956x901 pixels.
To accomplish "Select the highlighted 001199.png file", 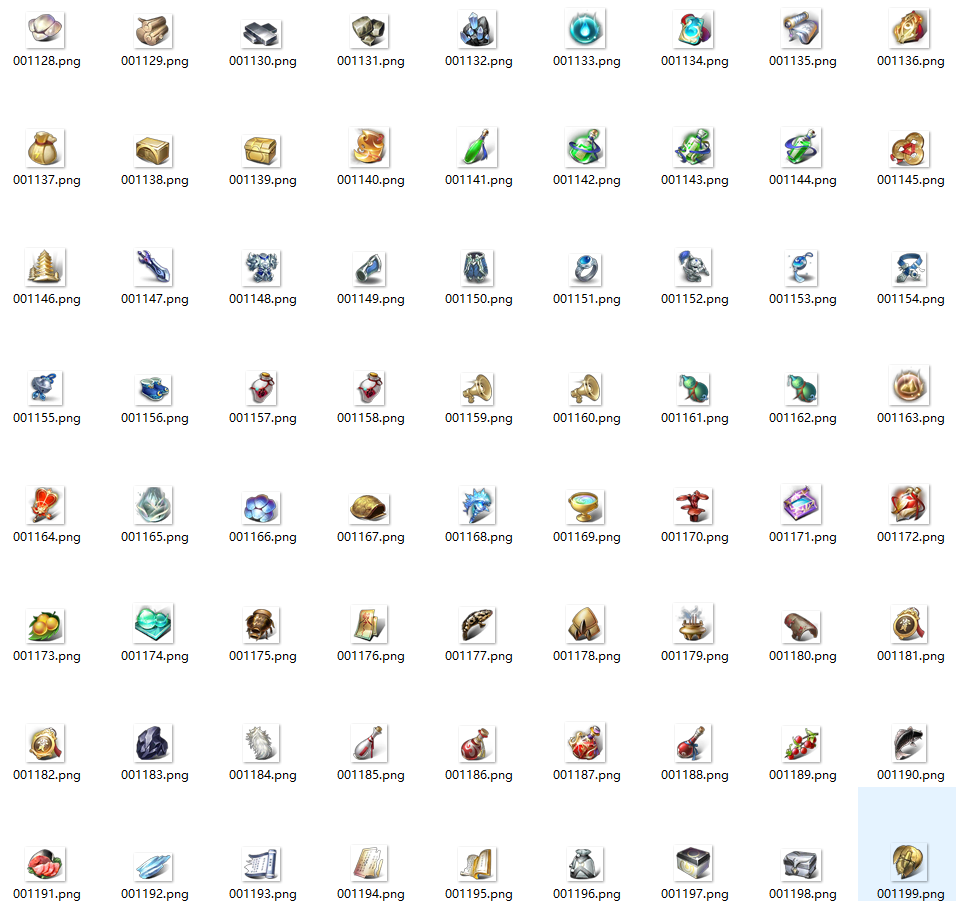I will point(910,864).
